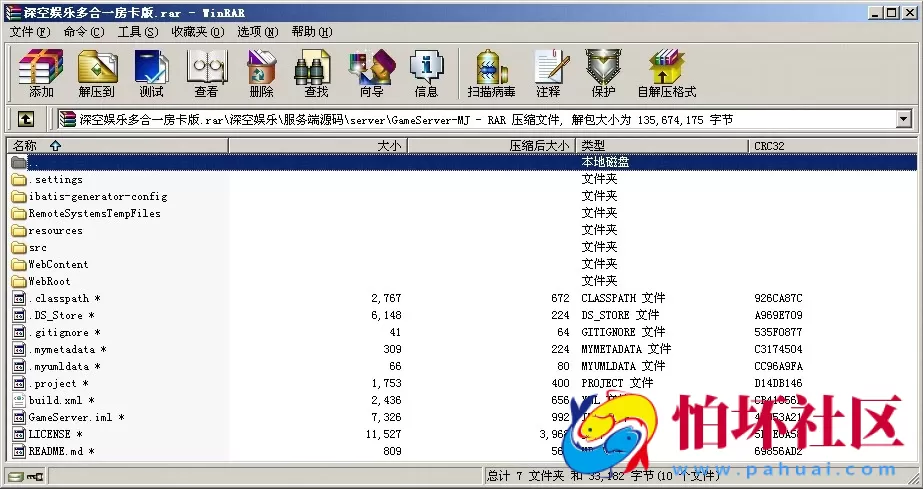923x489 pixels.
Task: Click the .classpath file icon
Action: [x=19, y=298]
